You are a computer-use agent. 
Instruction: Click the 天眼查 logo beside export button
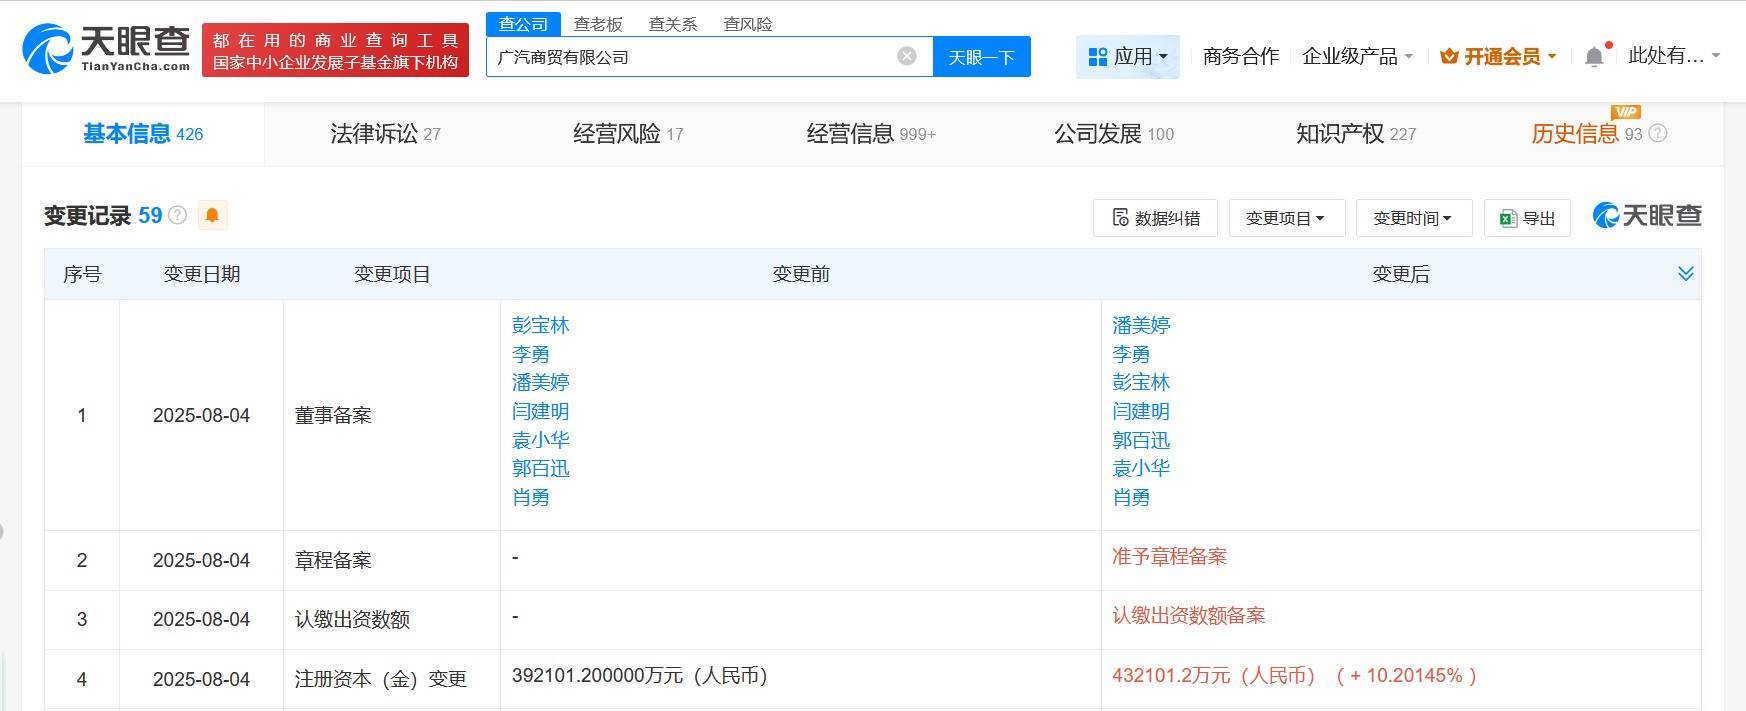point(1646,216)
